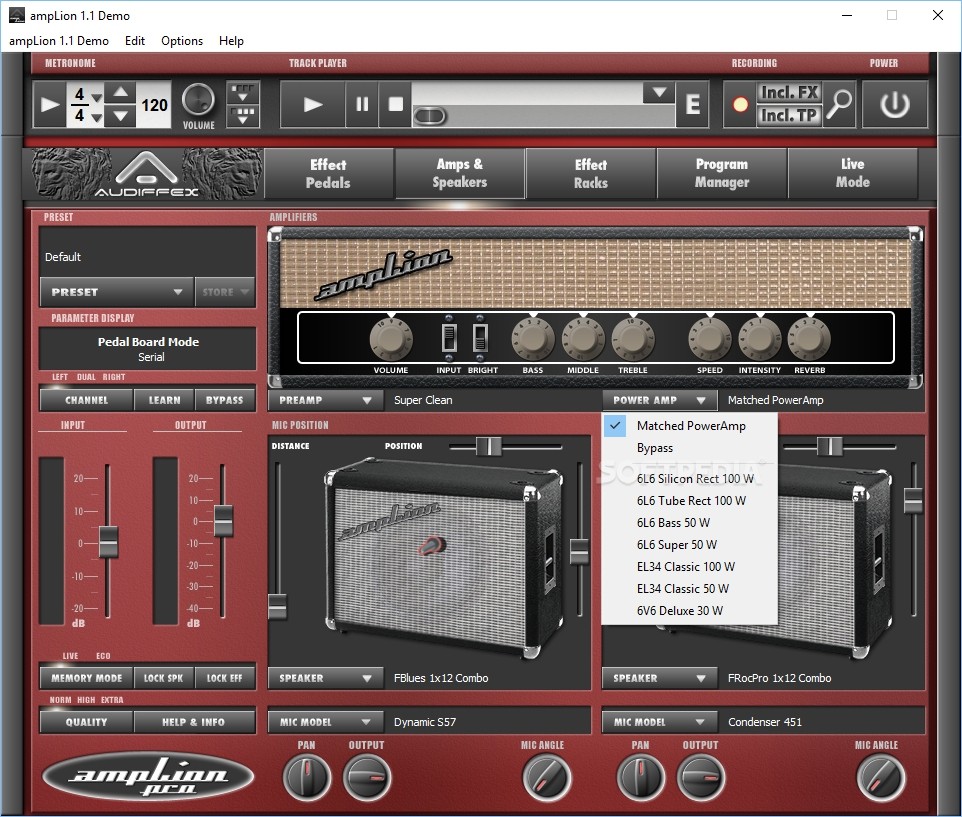Open HELP & INFO
The image size is (962, 817).
pyautogui.click(x=194, y=722)
